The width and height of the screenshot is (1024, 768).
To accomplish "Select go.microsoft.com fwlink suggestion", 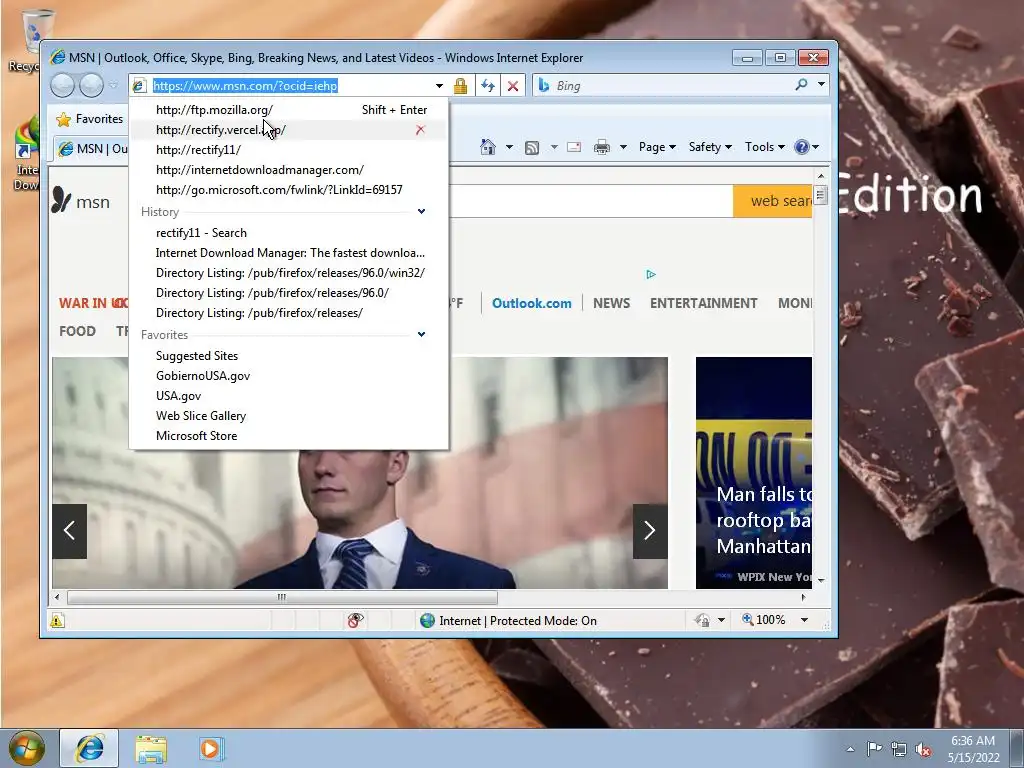I will tap(289, 190).
